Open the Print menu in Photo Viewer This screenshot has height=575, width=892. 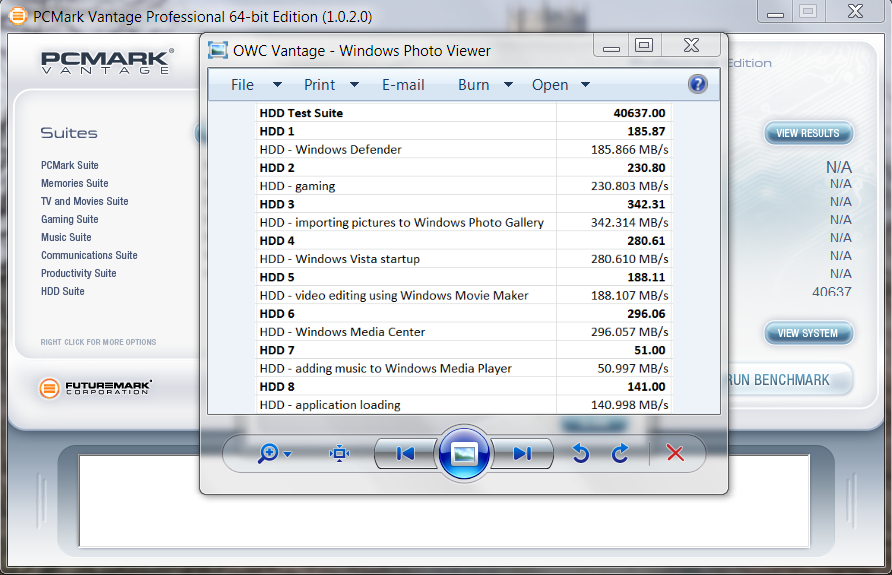point(319,85)
